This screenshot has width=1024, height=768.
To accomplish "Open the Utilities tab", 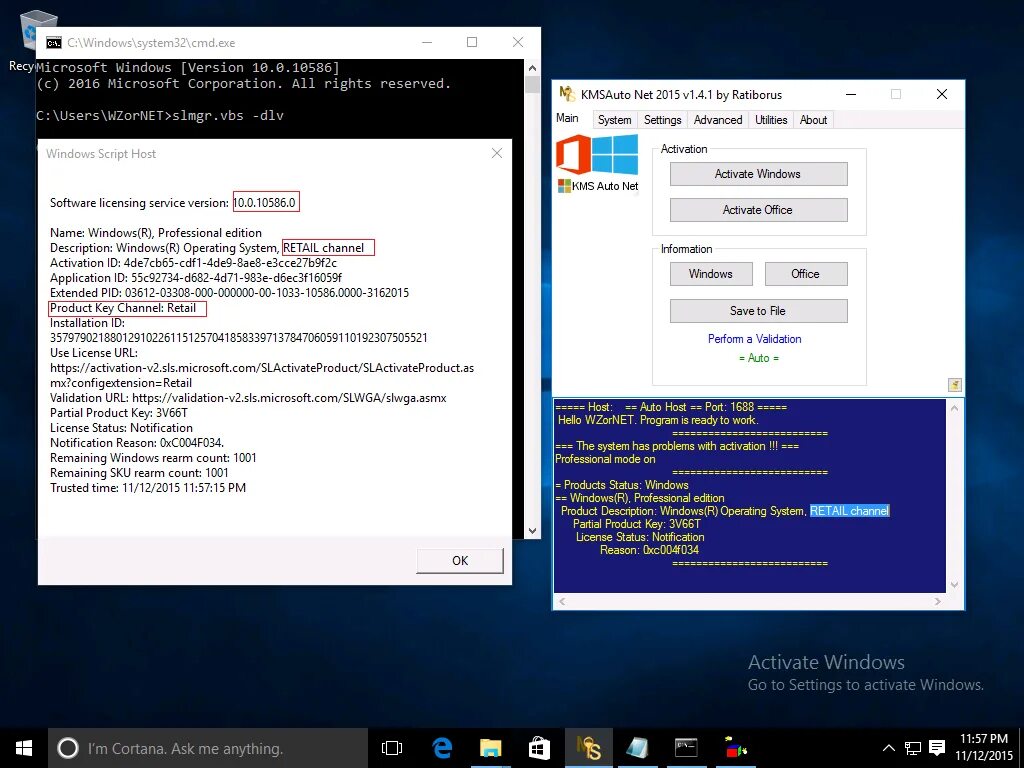I will [771, 120].
